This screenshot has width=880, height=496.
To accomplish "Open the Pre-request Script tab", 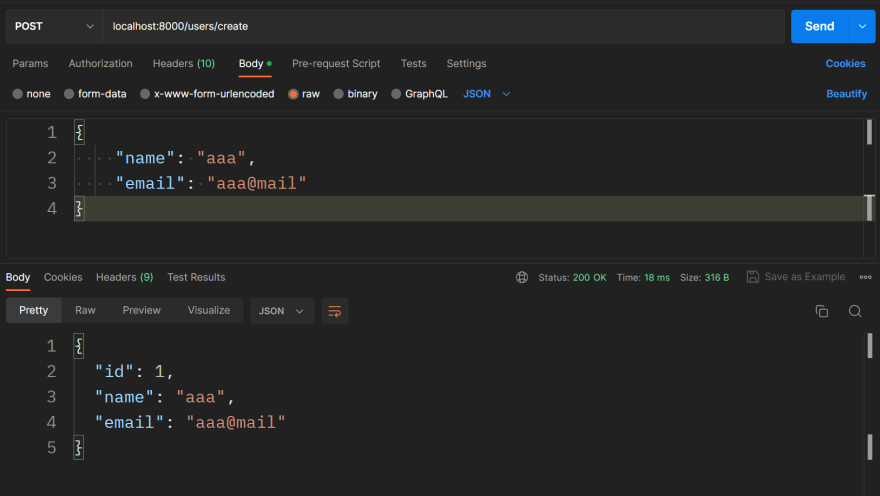I will click(x=336, y=63).
